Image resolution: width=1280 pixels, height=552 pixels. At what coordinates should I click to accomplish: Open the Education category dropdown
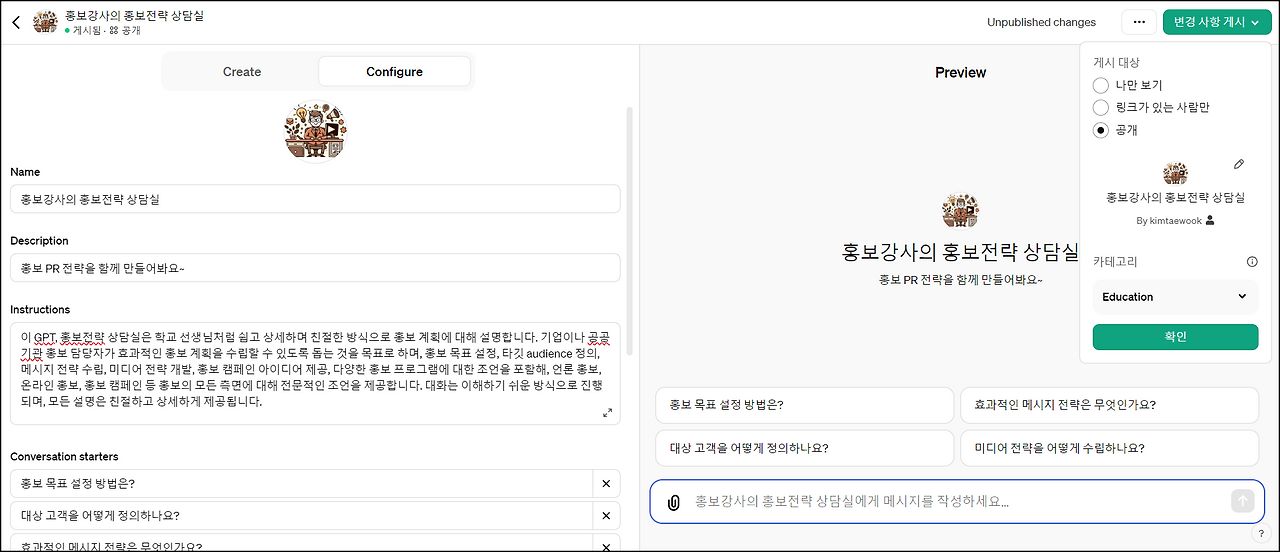pos(1175,297)
